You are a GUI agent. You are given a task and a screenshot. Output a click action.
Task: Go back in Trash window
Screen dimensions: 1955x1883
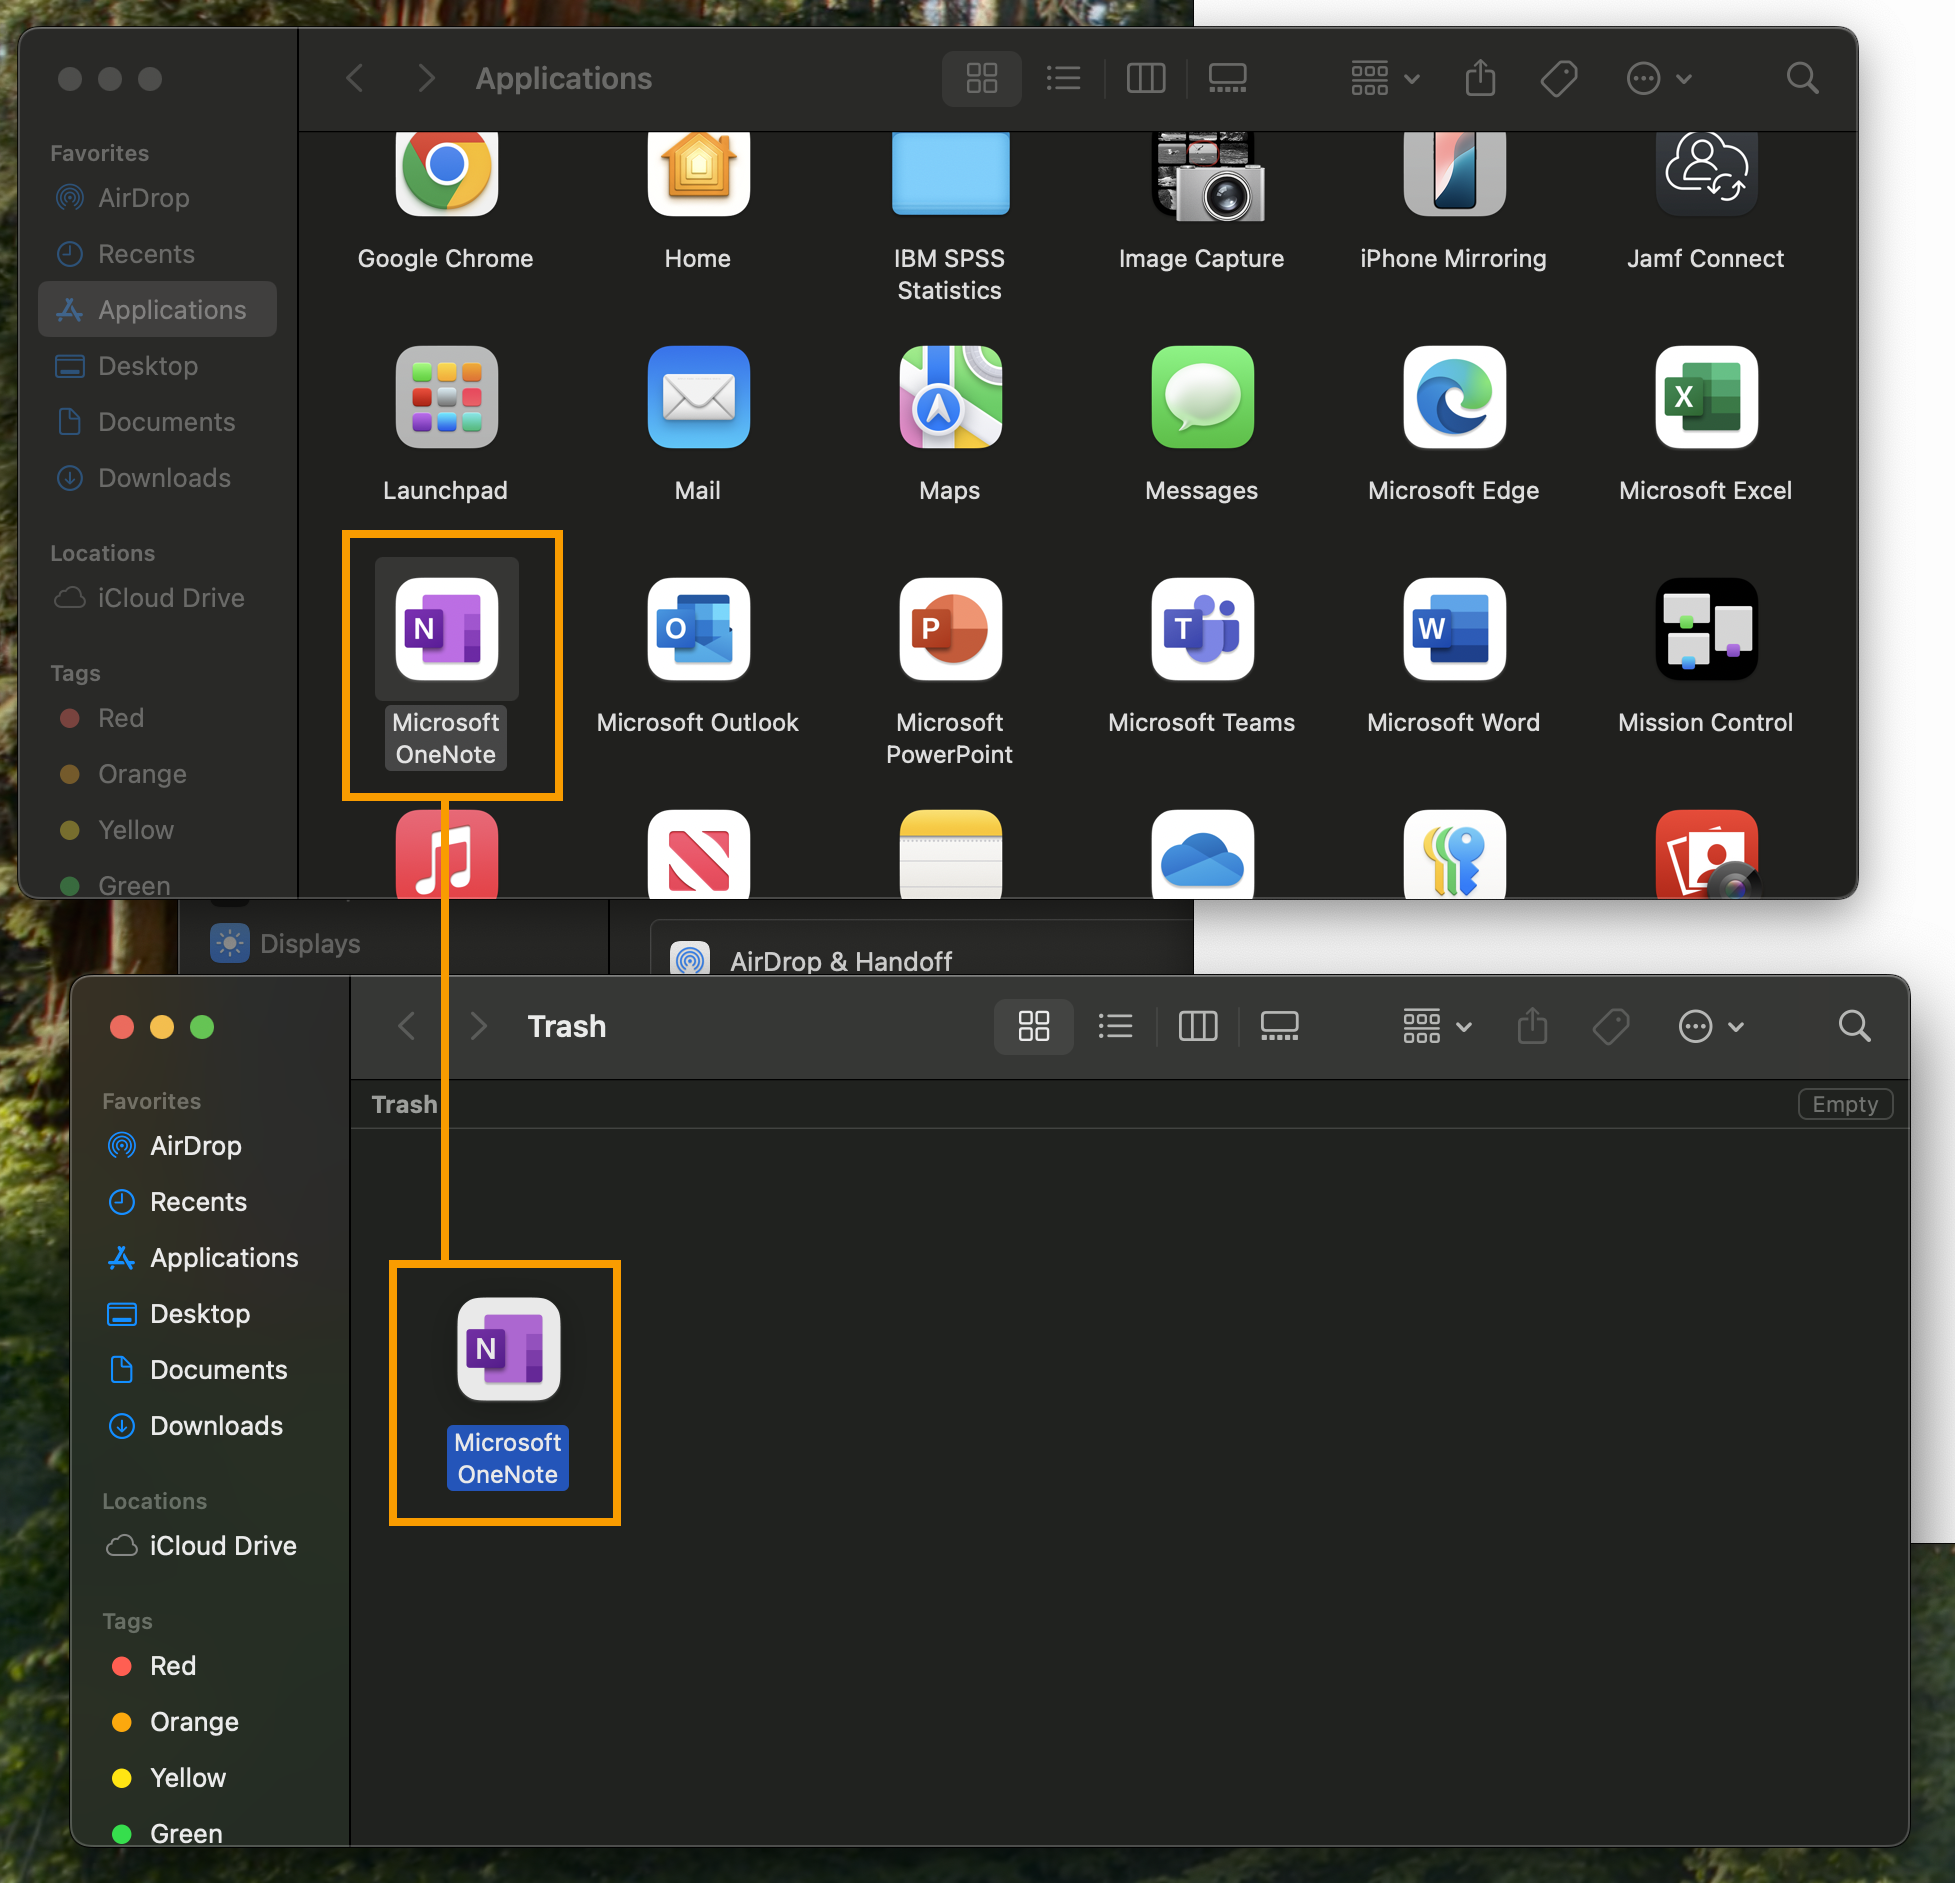[406, 1026]
